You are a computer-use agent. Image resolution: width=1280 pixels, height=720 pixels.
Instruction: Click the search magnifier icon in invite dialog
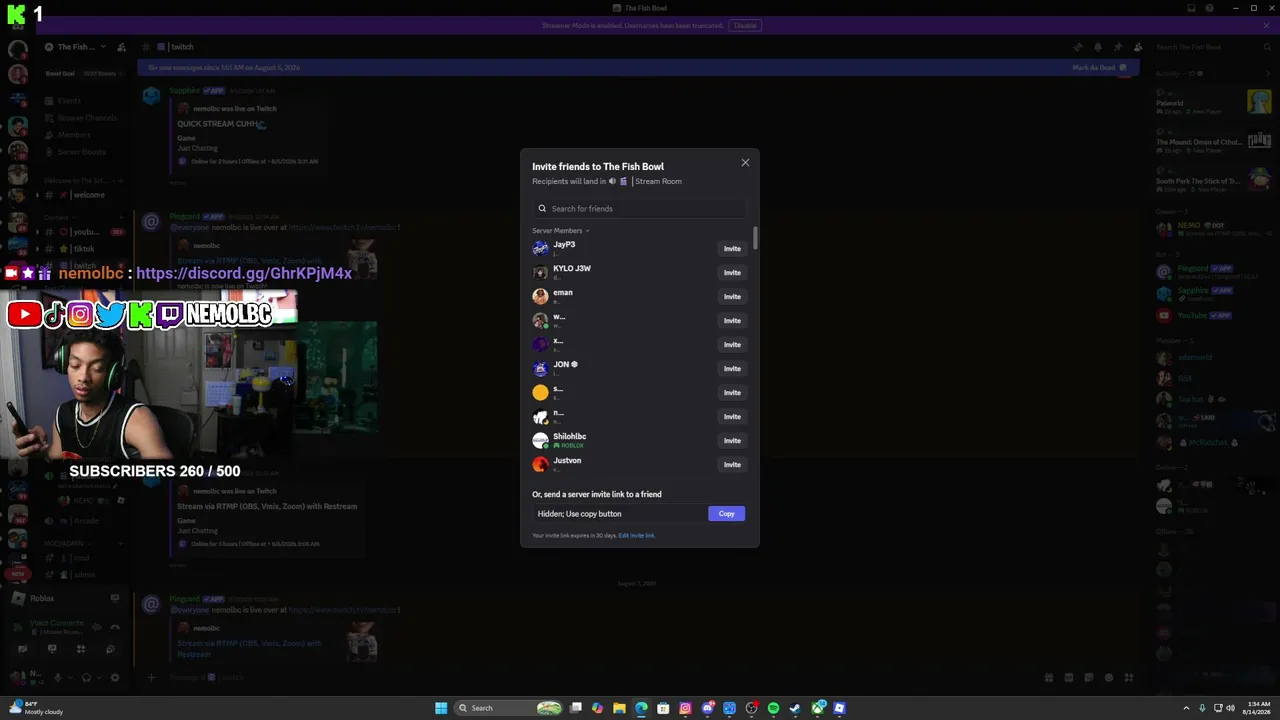[542, 209]
